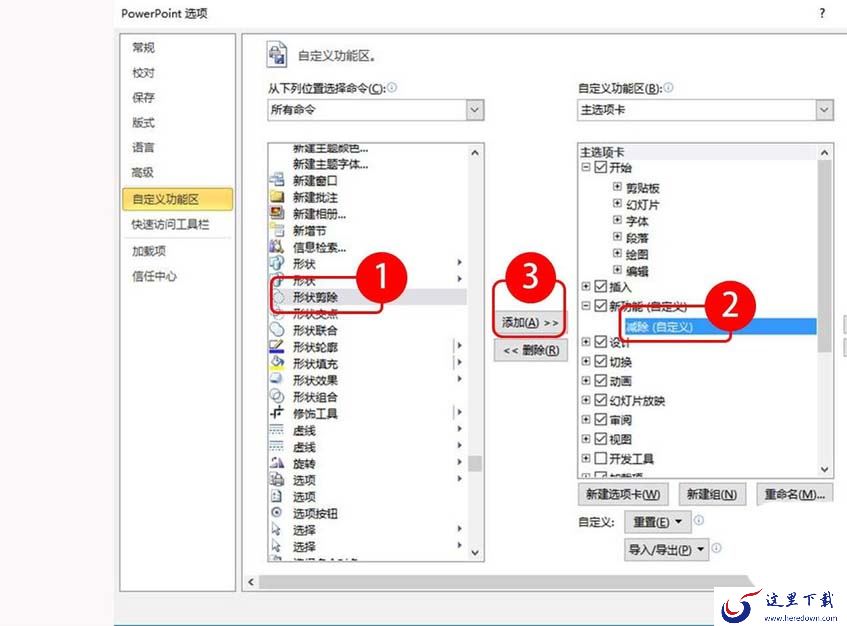Click info icon beside 从下列位置选择命令
847x626 pixels.
click(392, 87)
